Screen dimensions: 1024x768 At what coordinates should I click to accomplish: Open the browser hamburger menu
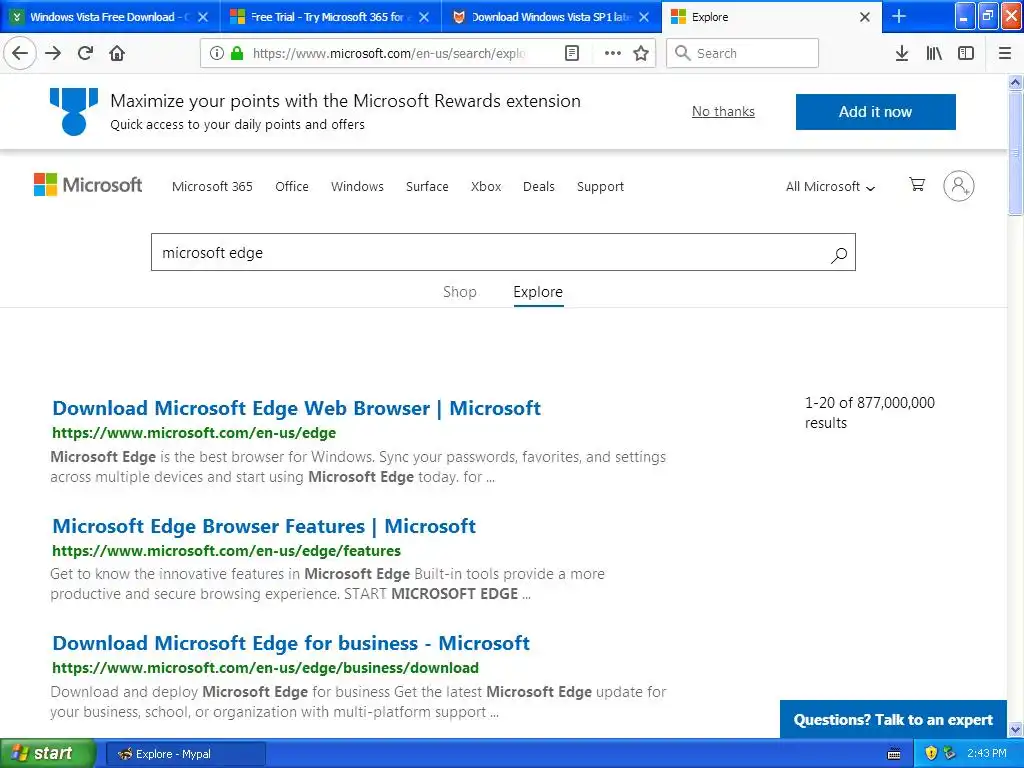click(x=1005, y=54)
